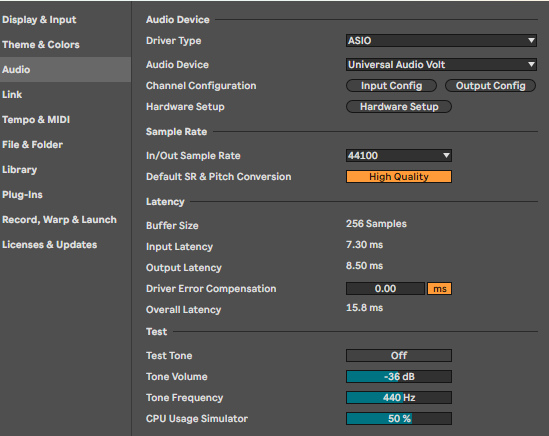Toggle the High Quality conversion button

point(399,177)
